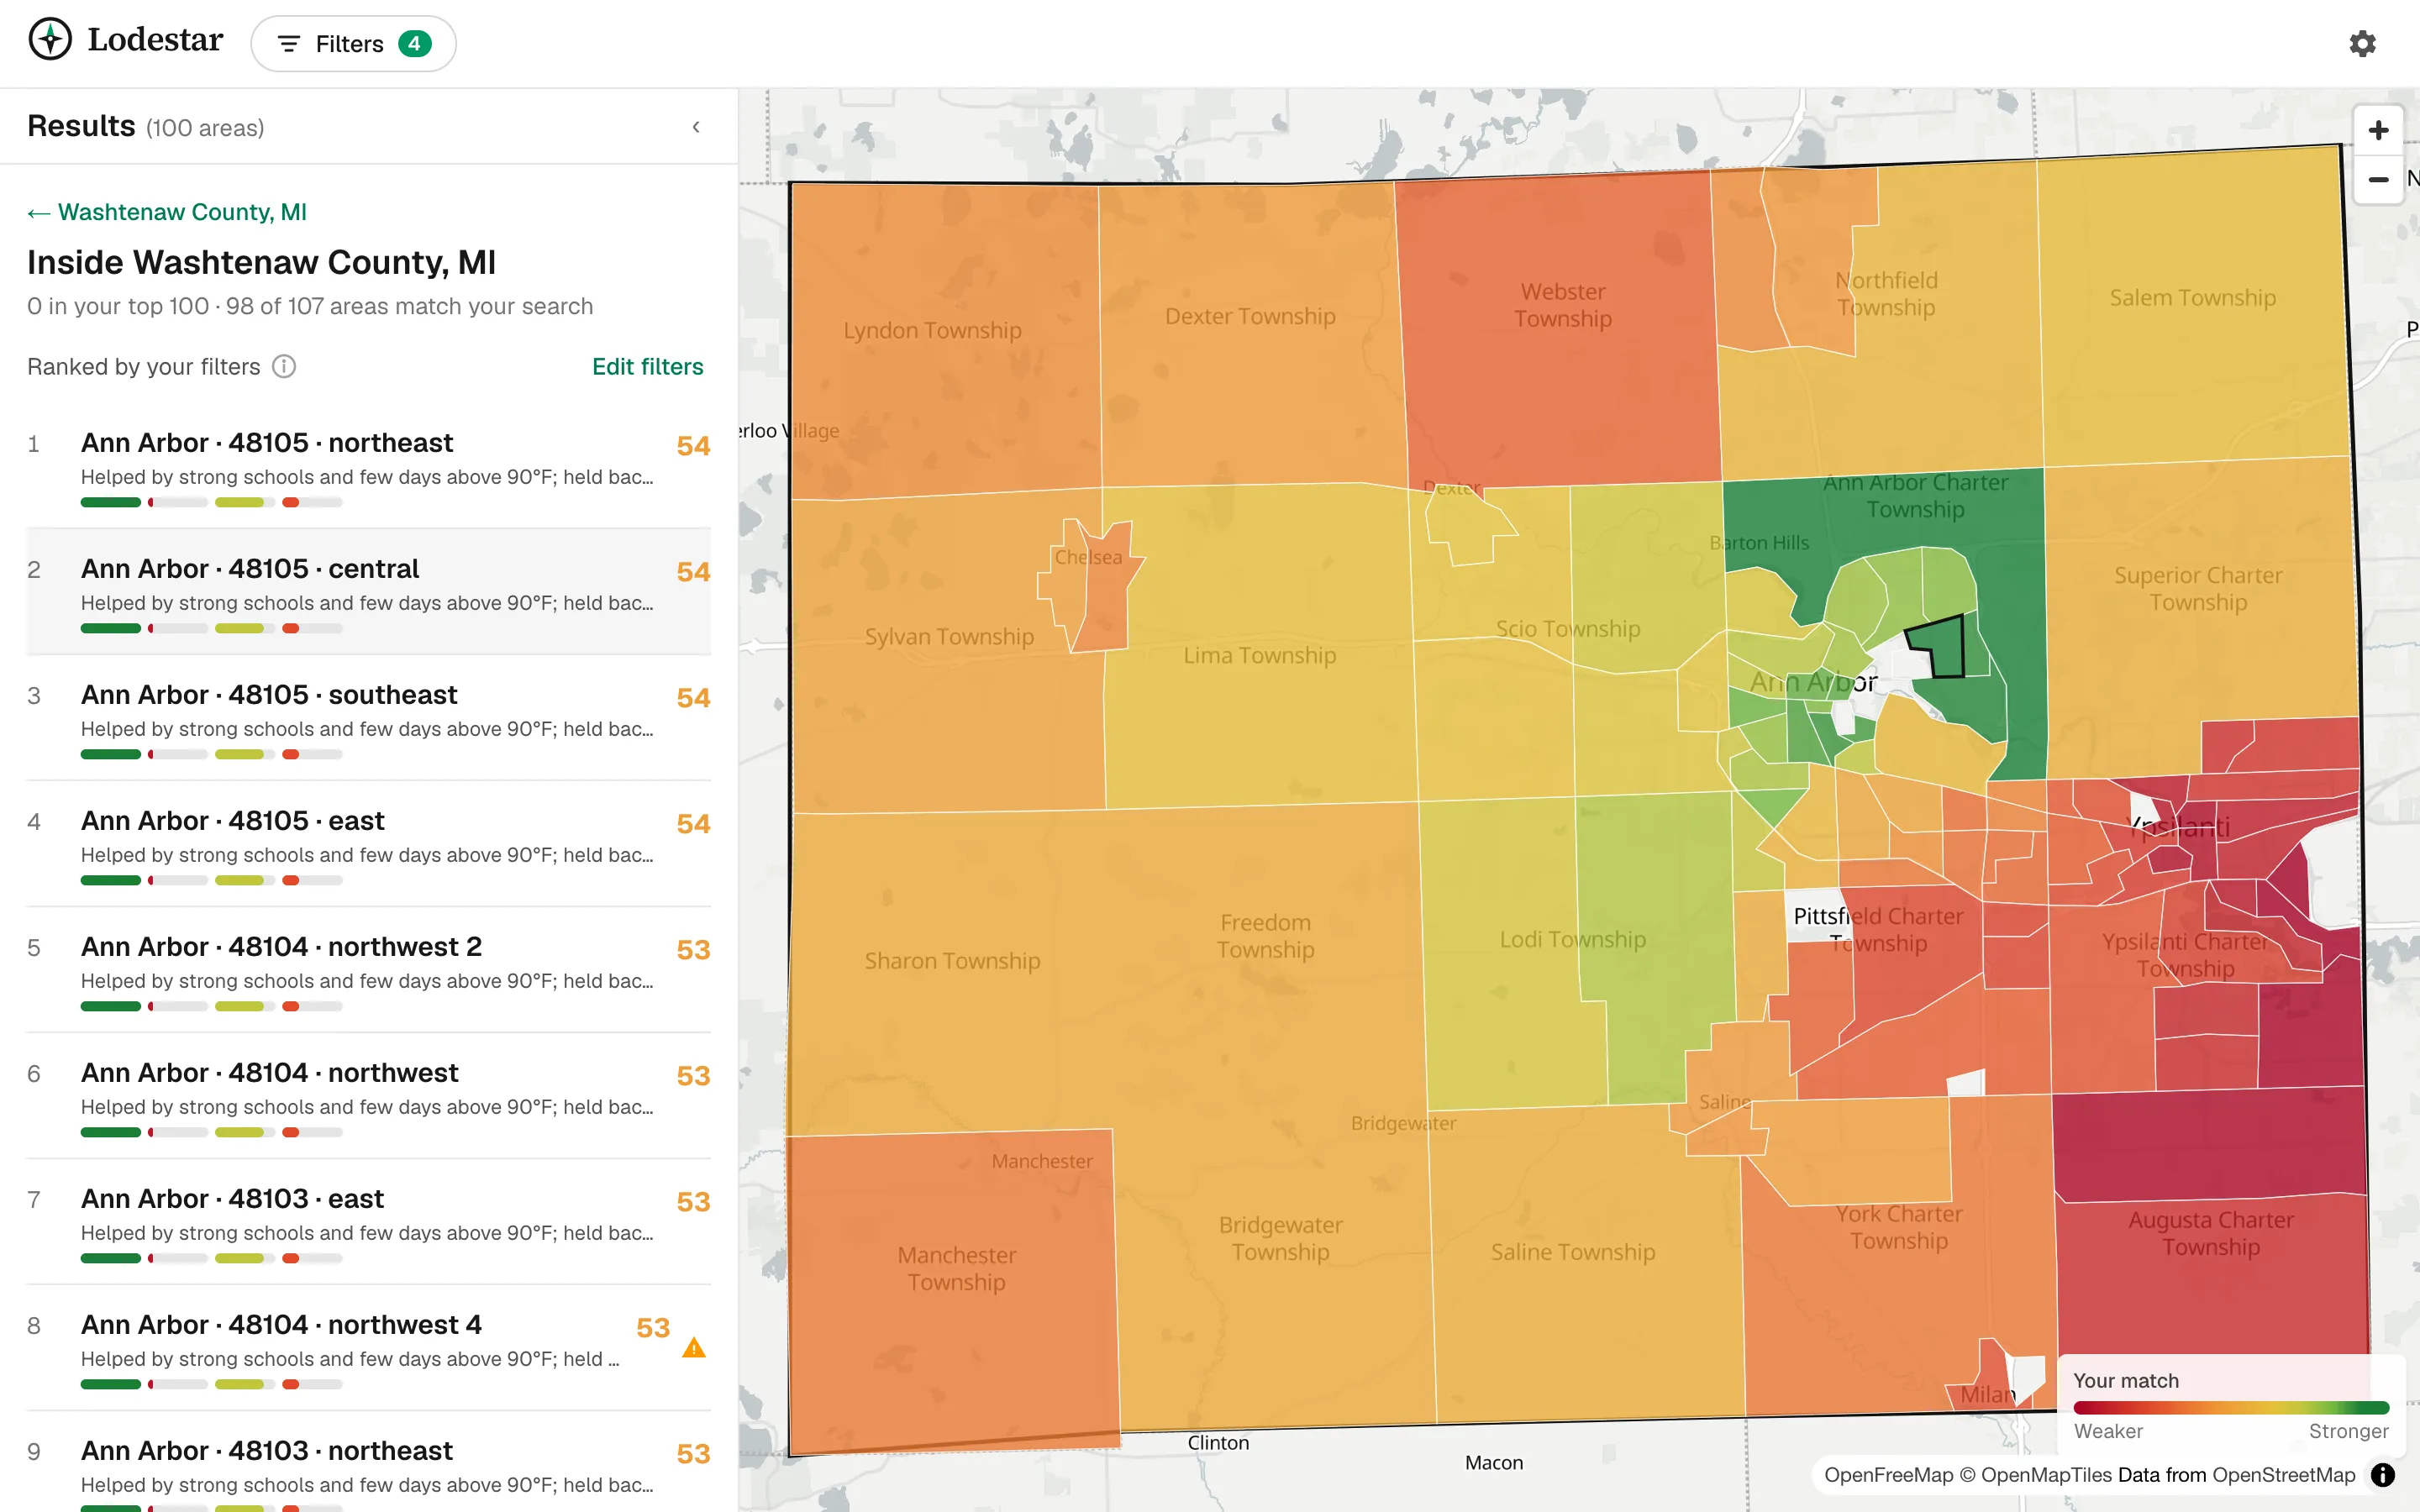Select Ann Arbor 48103 east result
Viewport: 2420px width, 1512px height.
(369, 1222)
